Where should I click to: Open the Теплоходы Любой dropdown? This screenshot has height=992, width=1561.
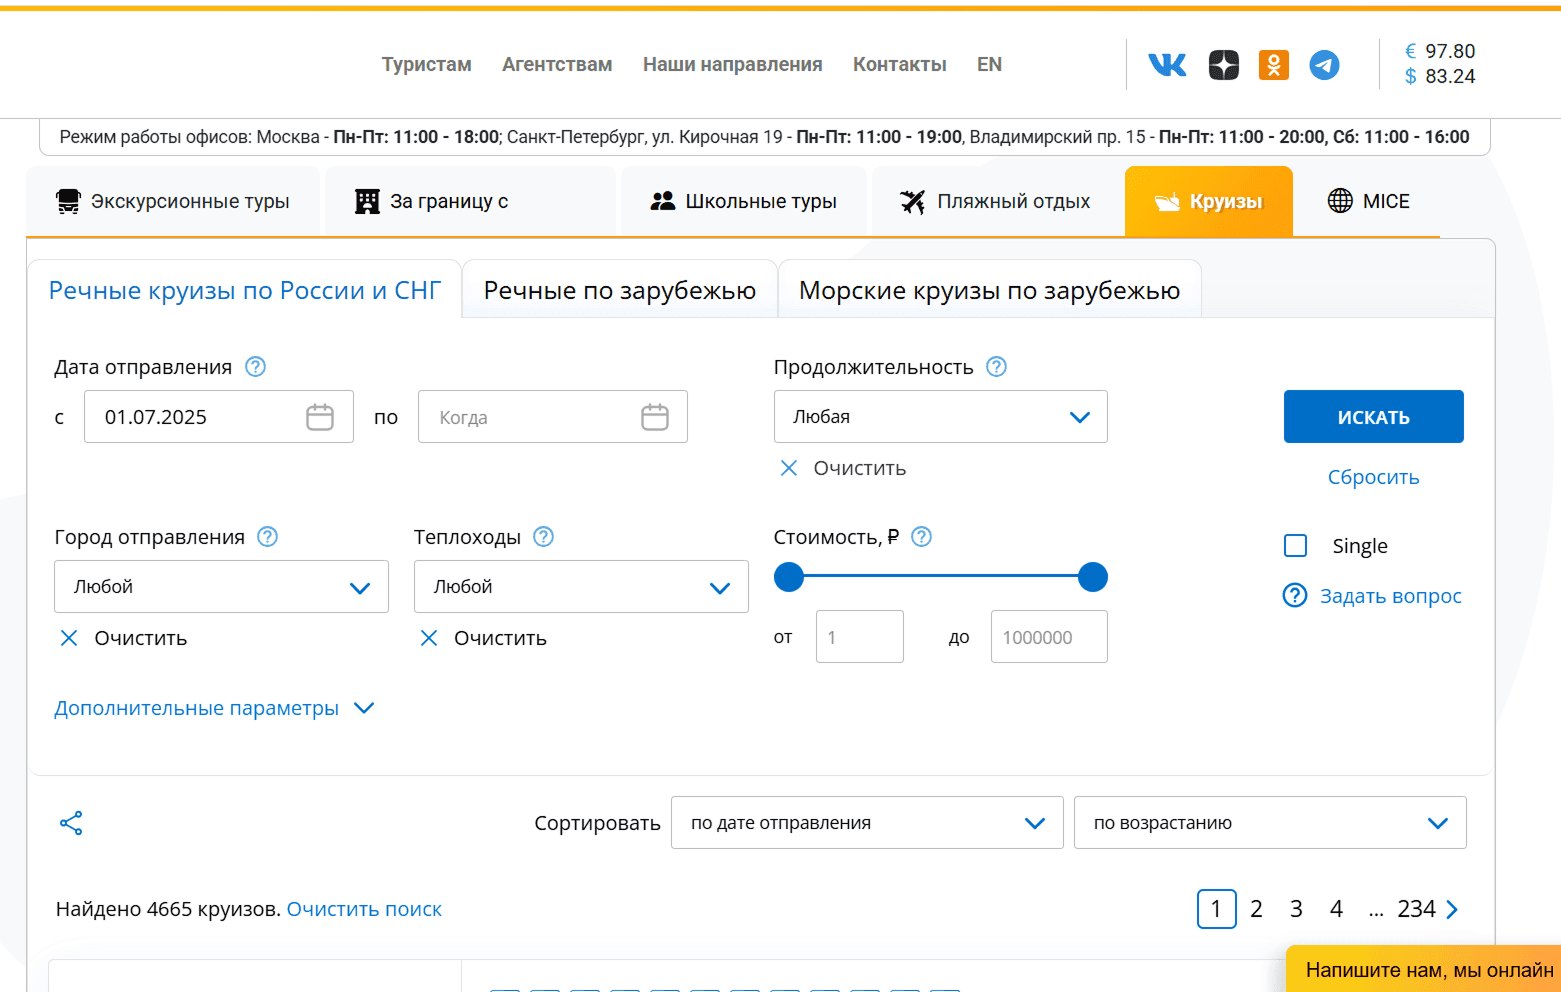pyautogui.click(x=581, y=587)
